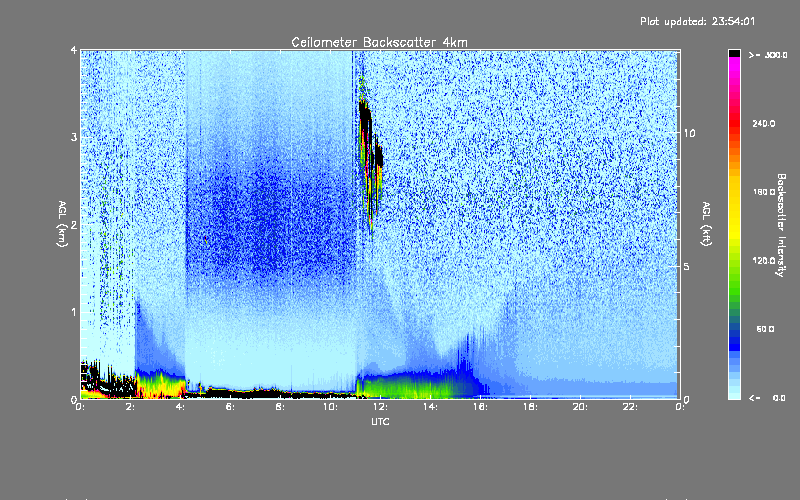Click the '2' km tick on left axis
The height and width of the screenshot is (500, 800).
coord(74,225)
